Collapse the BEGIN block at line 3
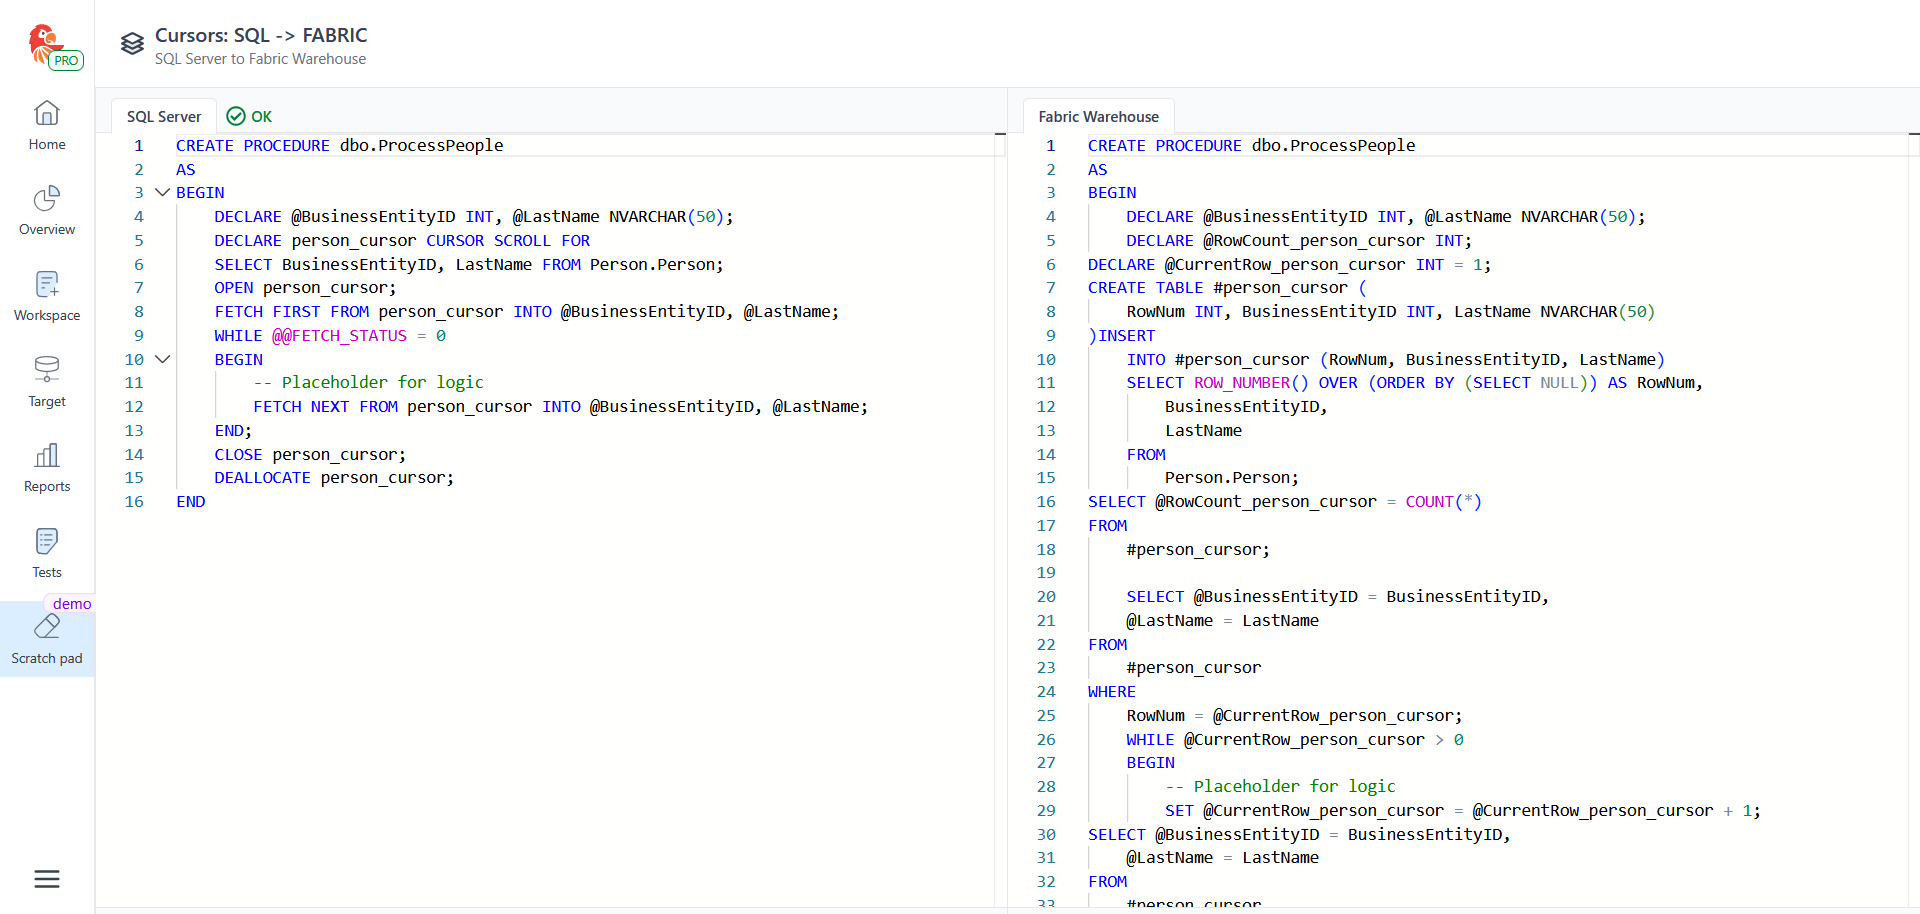 (x=162, y=193)
